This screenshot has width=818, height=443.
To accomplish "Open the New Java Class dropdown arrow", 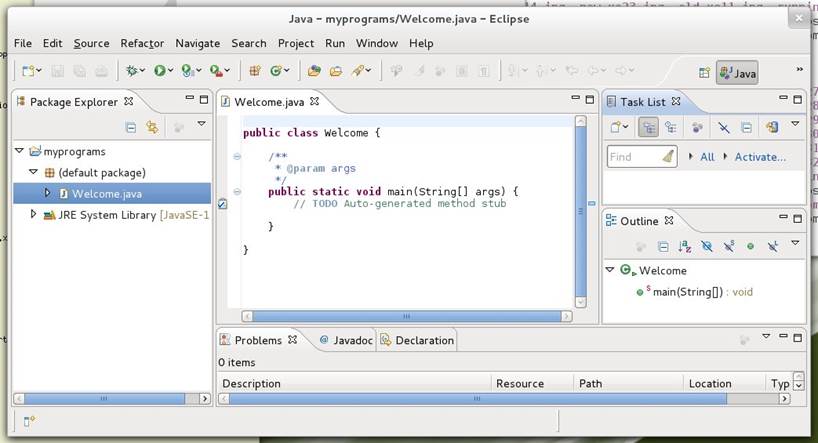I will tap(286, 70).
